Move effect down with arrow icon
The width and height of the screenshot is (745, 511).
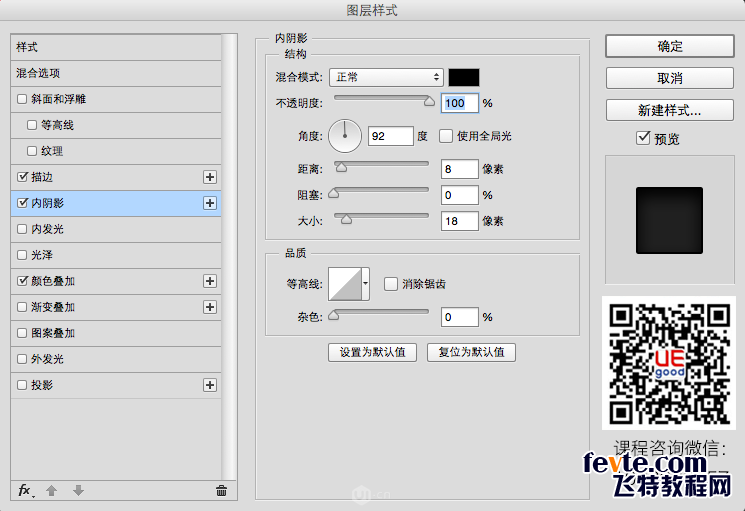click(78, 491)
